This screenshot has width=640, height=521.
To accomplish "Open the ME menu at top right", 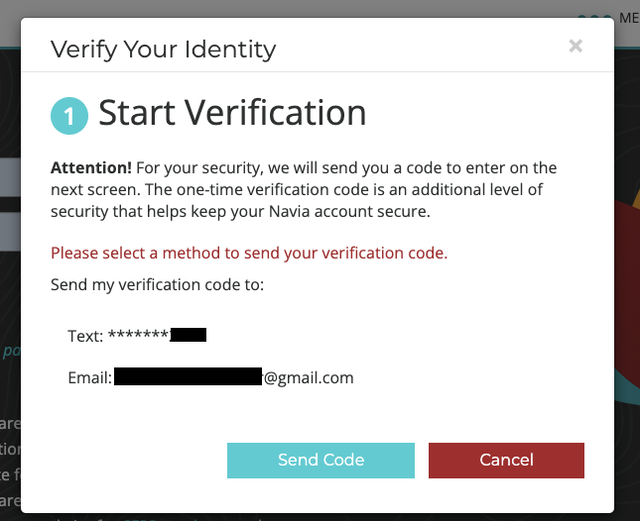I will (629, 16).
